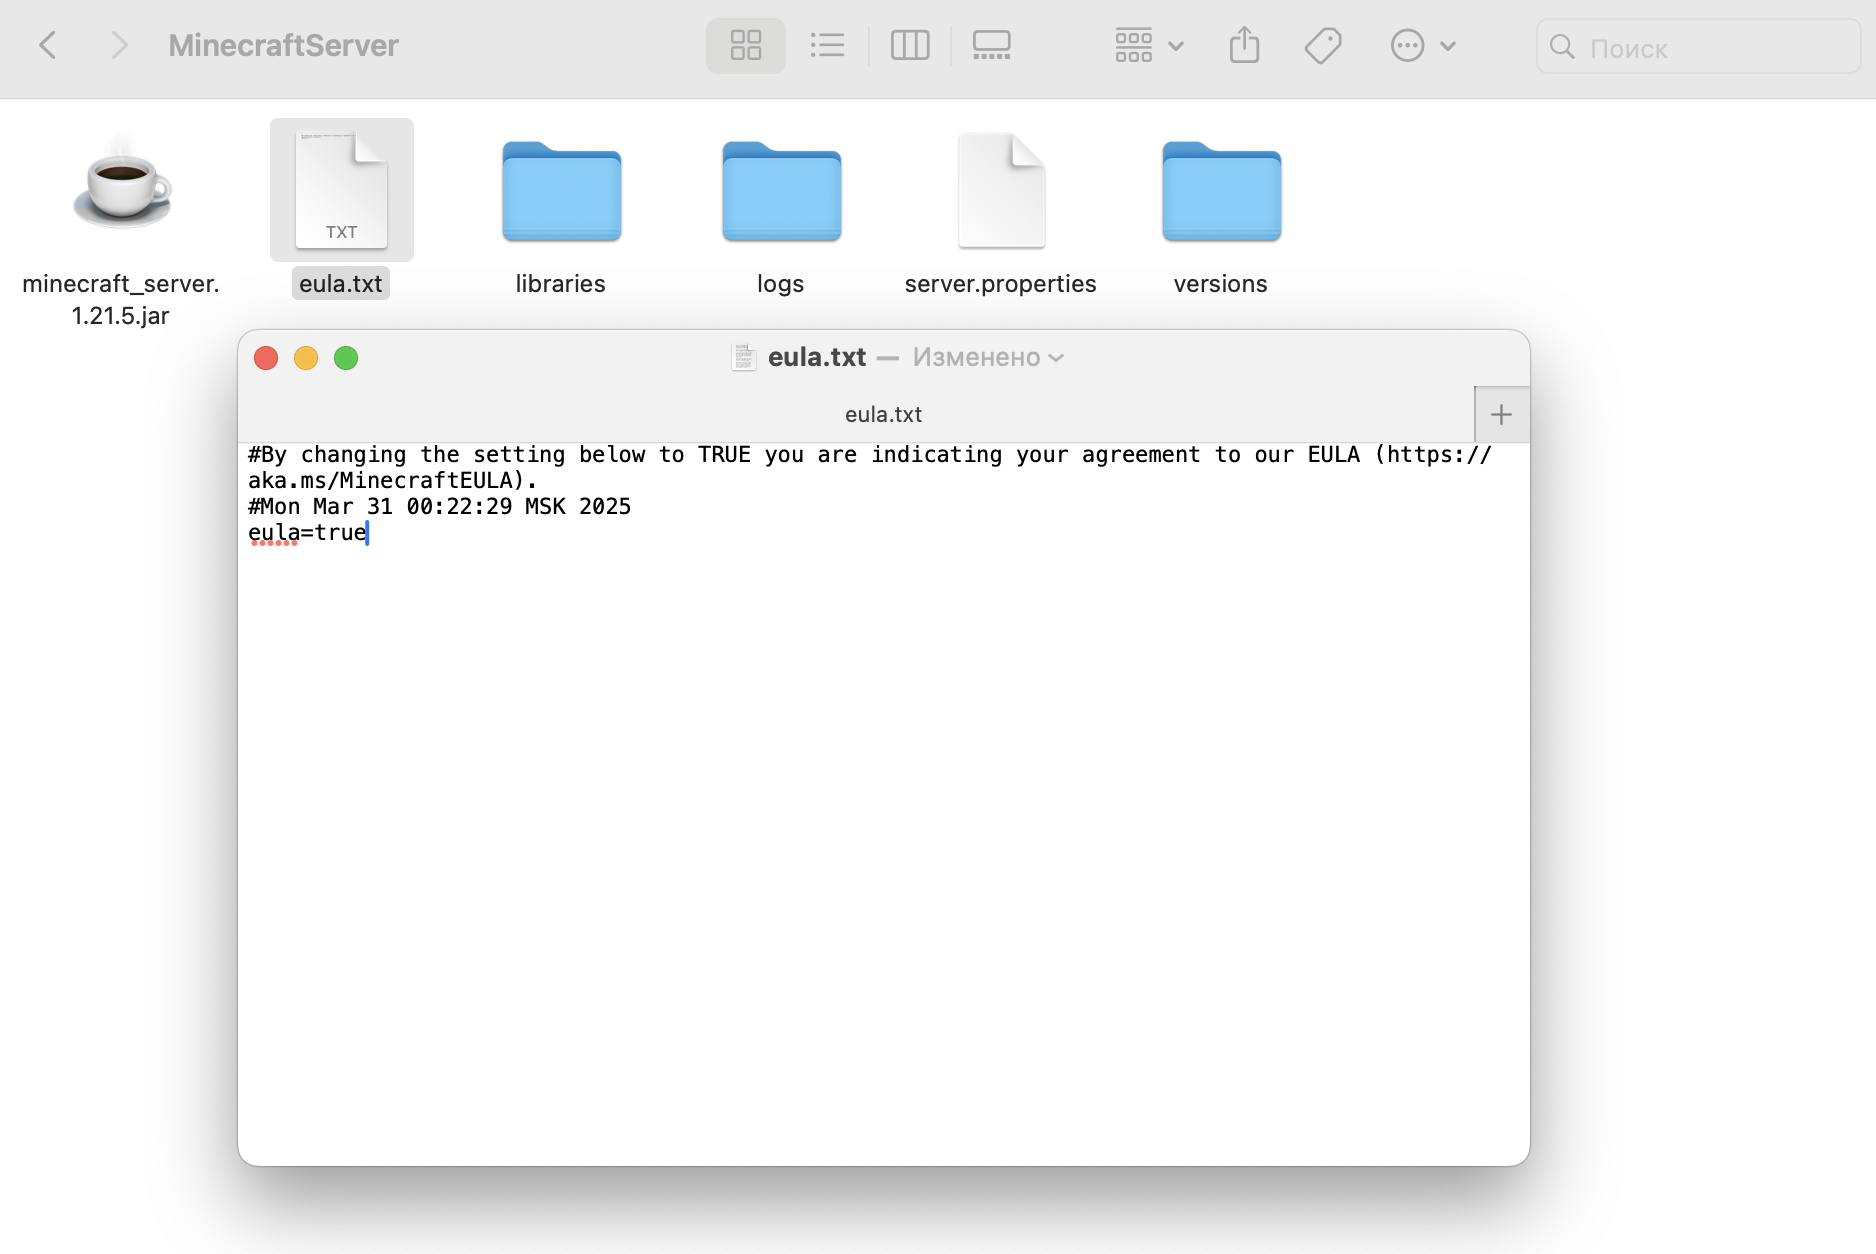Switch Finder to gallery view
The height and width of the screenshot is (1254, 1876).
(x=992, y=45)
